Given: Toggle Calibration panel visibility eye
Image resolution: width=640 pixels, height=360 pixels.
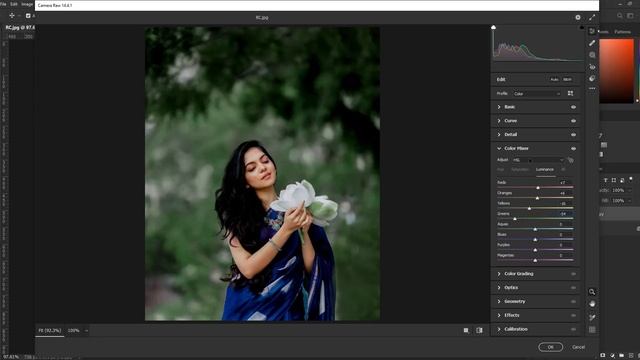Looking at the screenshot, I should click(x=573, y=329).
